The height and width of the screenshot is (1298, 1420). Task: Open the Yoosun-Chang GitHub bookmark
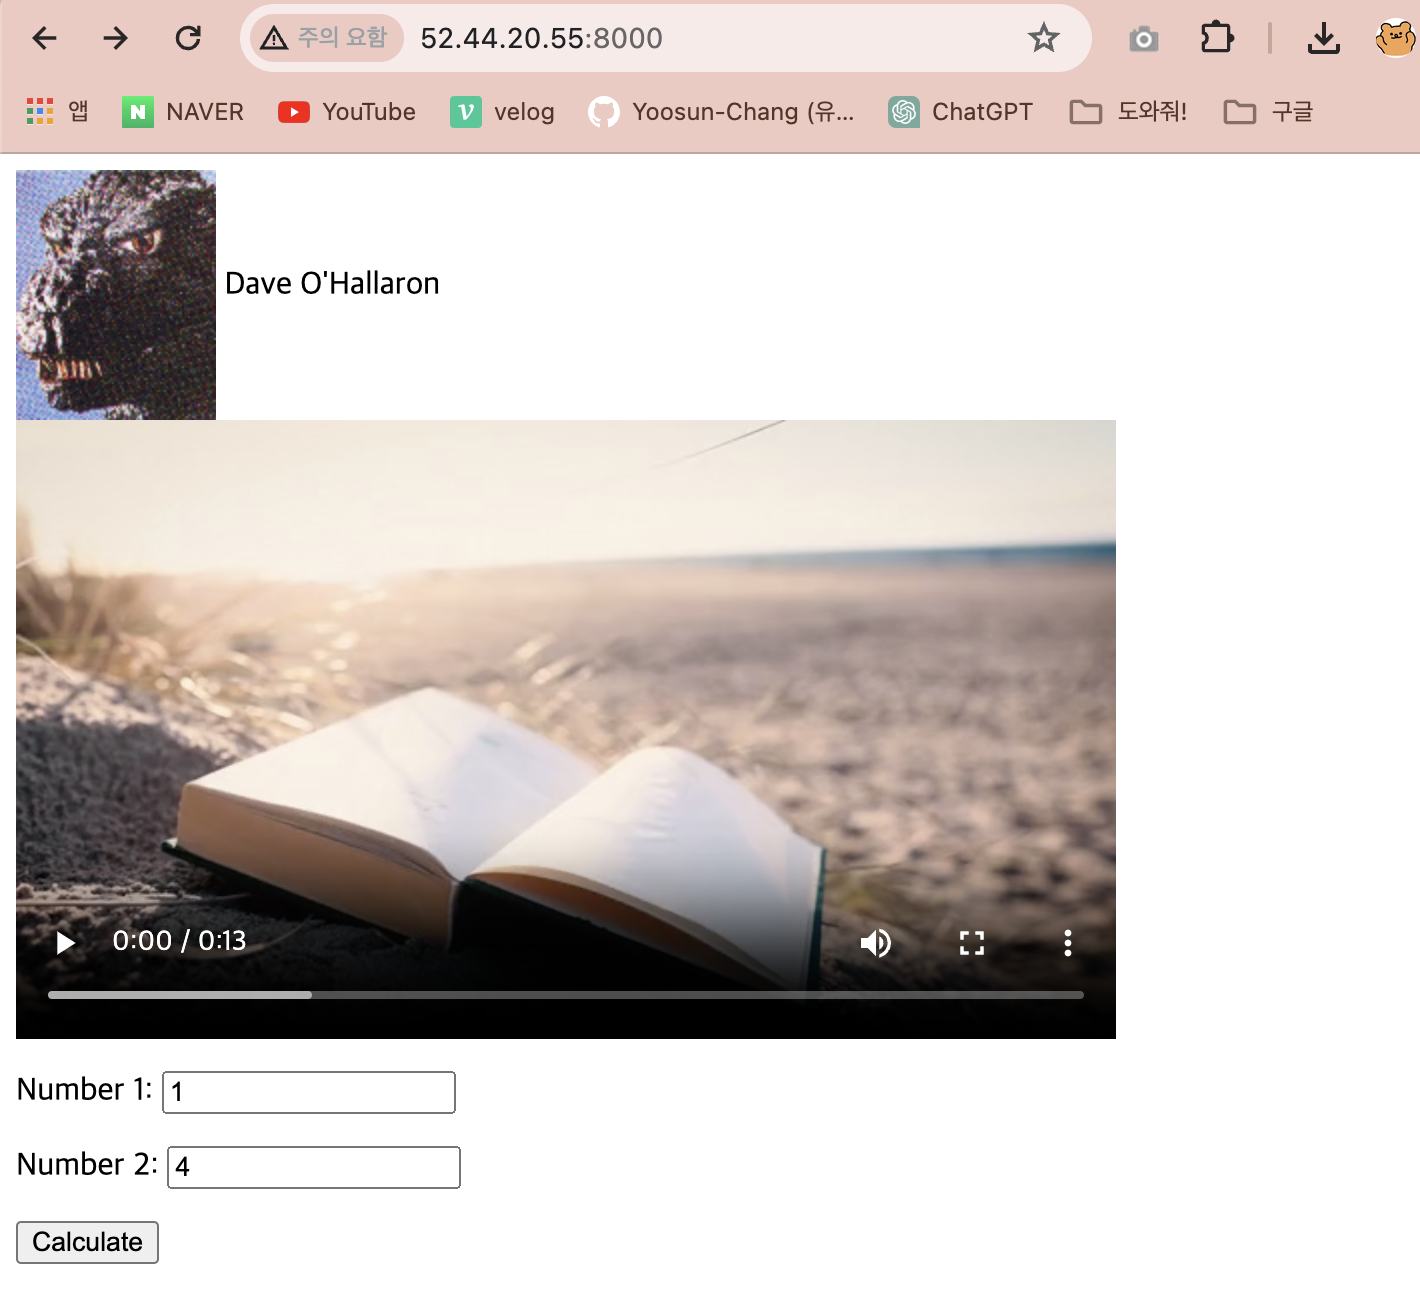coord(721,111)
